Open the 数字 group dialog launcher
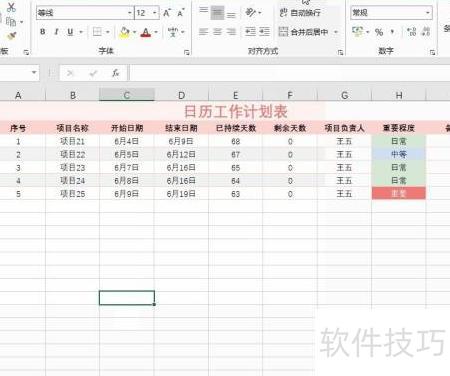Screen dimensions: 450x376 [x=432, y=52]
